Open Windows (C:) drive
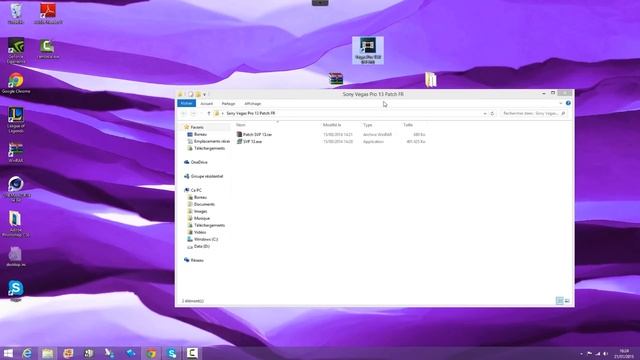Viewport: 640px width, 360px height. coord(202,239)
